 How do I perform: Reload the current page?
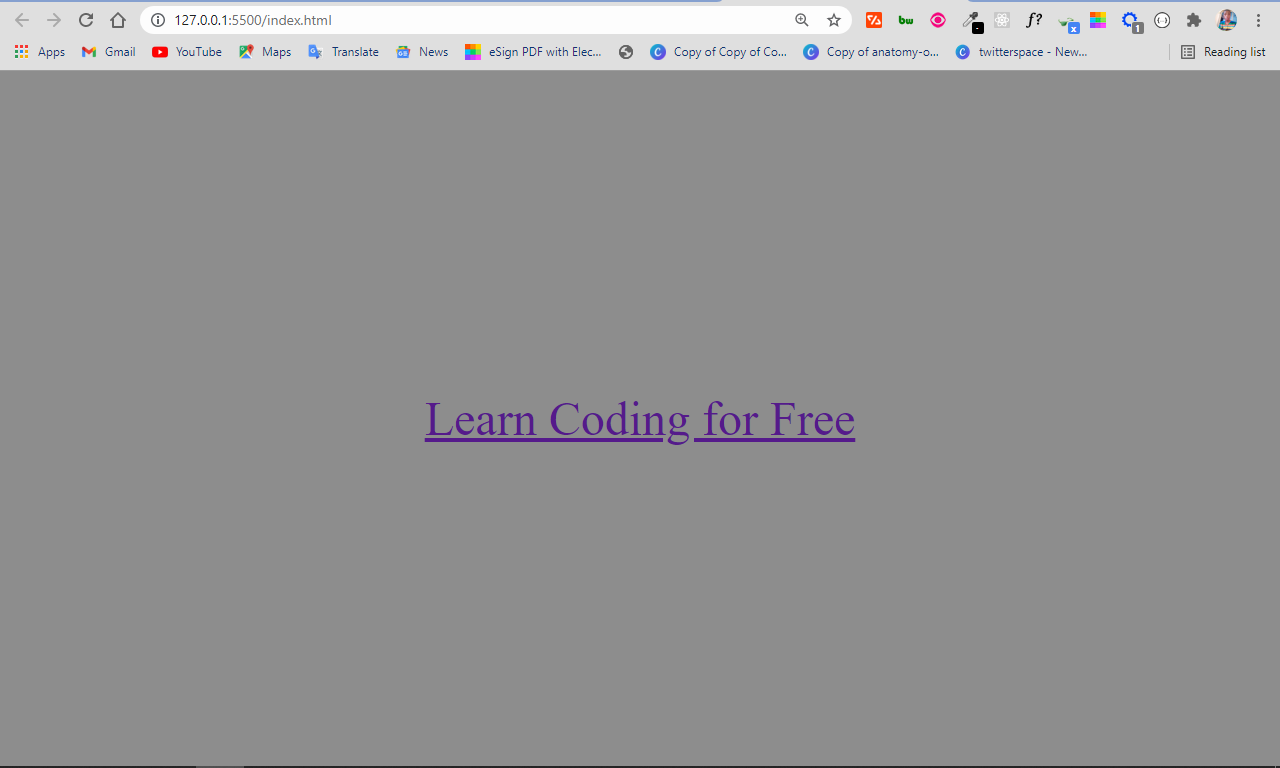tap(86, 20)
